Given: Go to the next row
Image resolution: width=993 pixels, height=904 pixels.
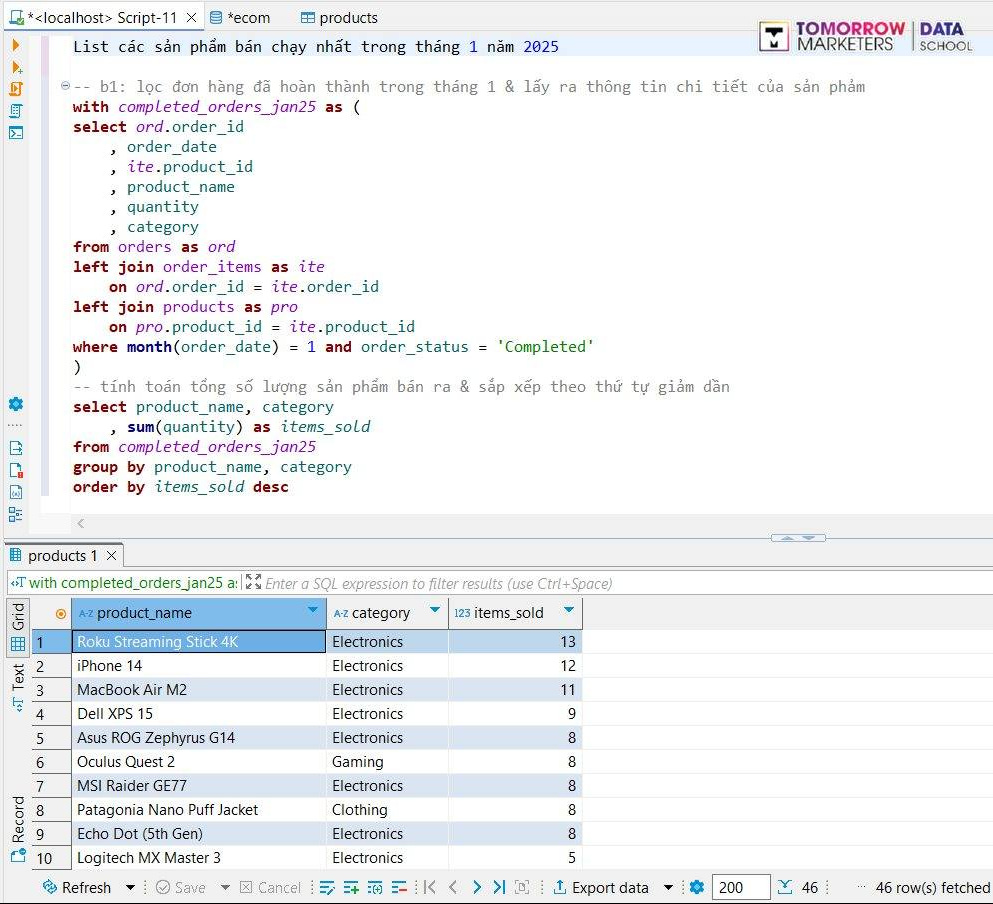Looking at the screenshot, I should click(x=477, y=887).
